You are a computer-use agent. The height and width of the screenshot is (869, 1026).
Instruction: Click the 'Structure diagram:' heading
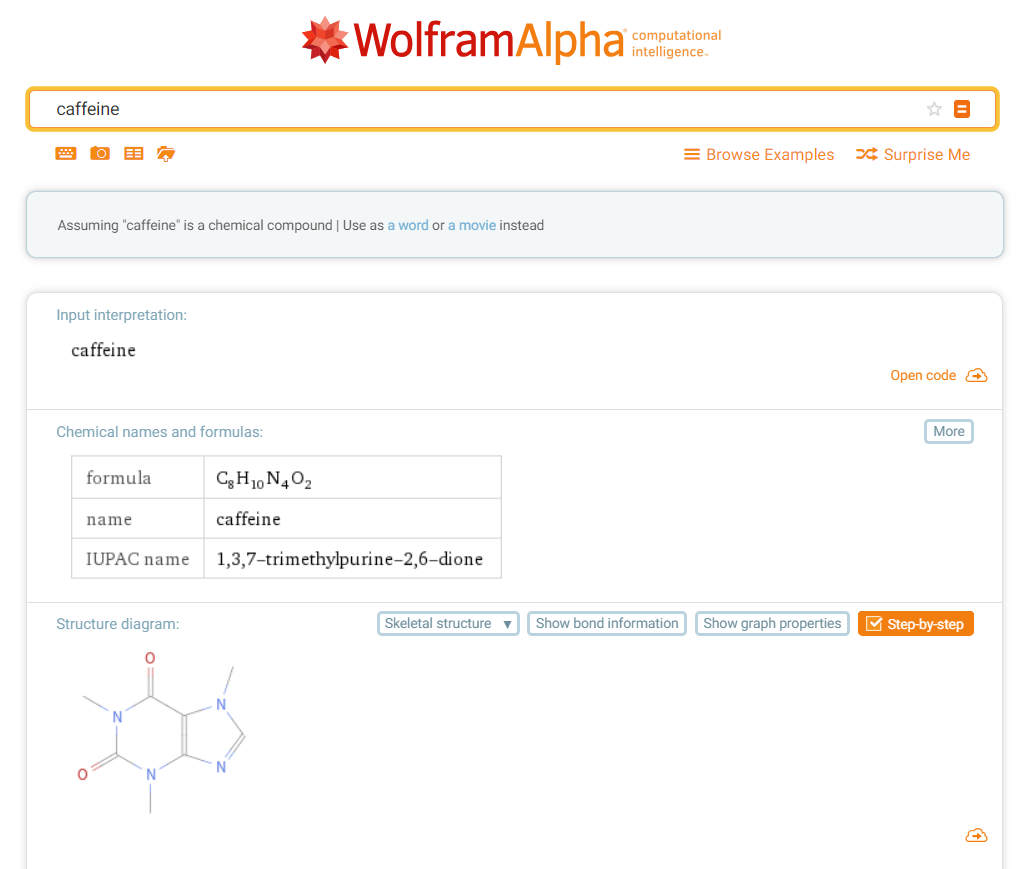[x=118, y=624]
